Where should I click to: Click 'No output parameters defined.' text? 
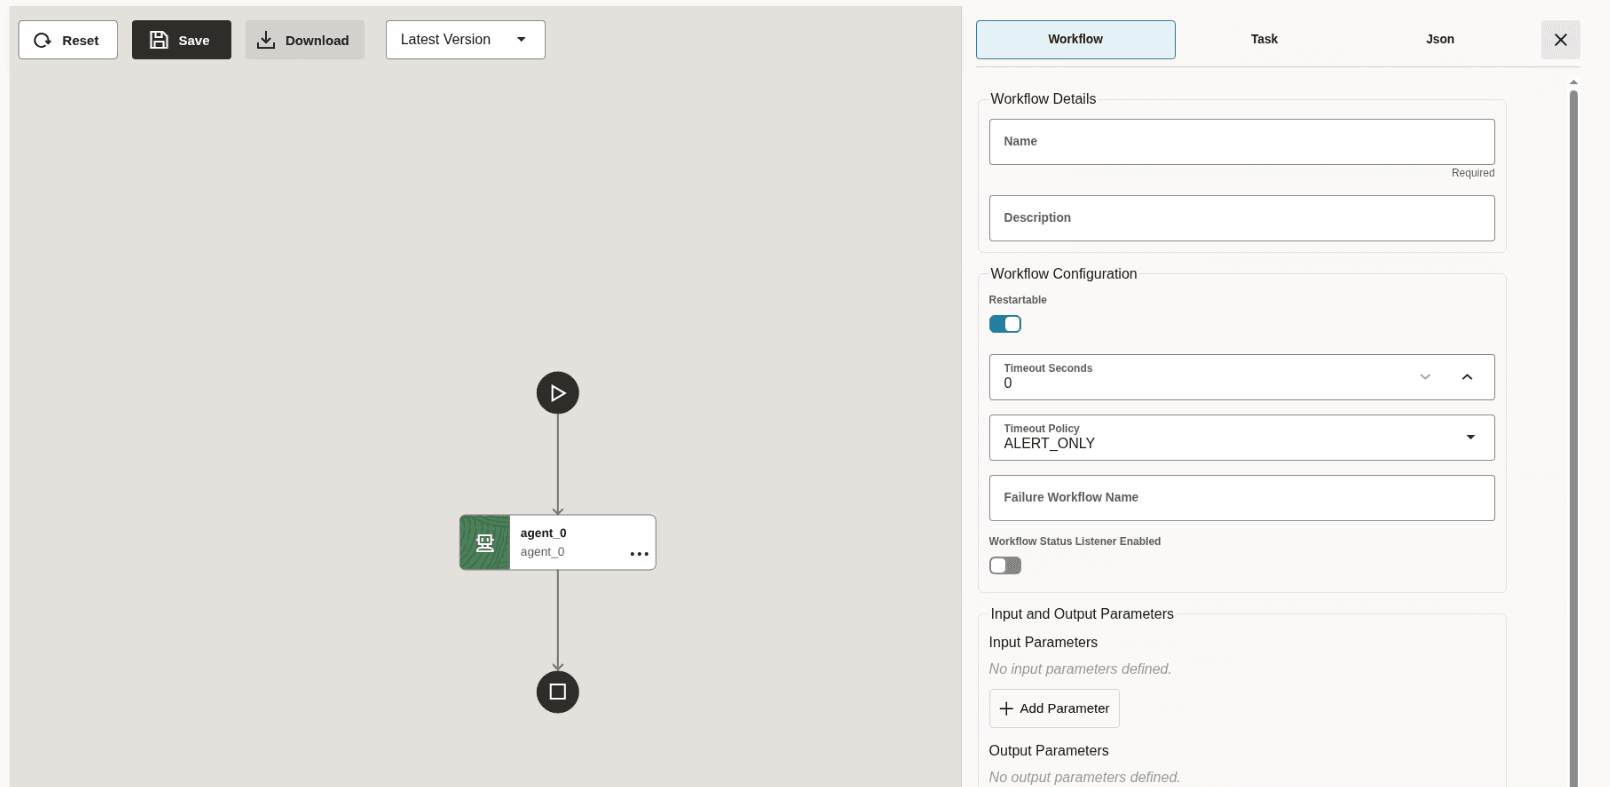click(x=1084, y=777)
